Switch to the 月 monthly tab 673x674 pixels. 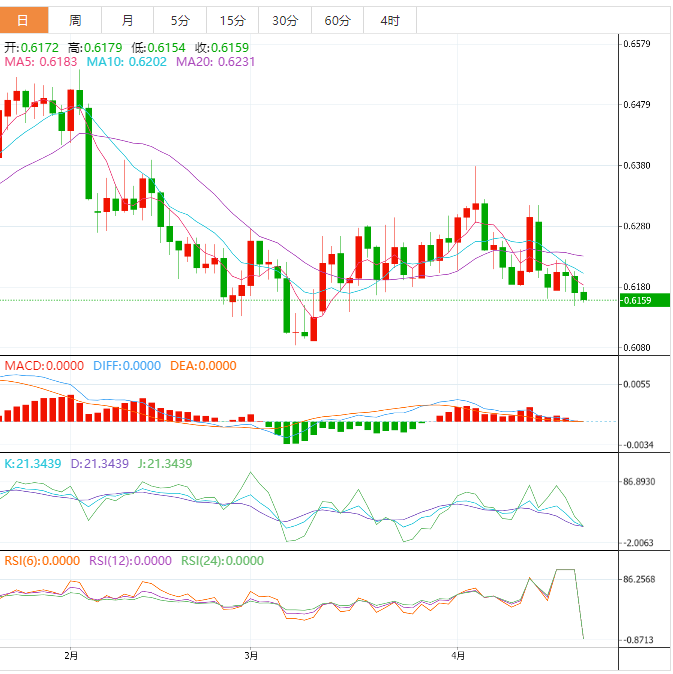(127, 20)
